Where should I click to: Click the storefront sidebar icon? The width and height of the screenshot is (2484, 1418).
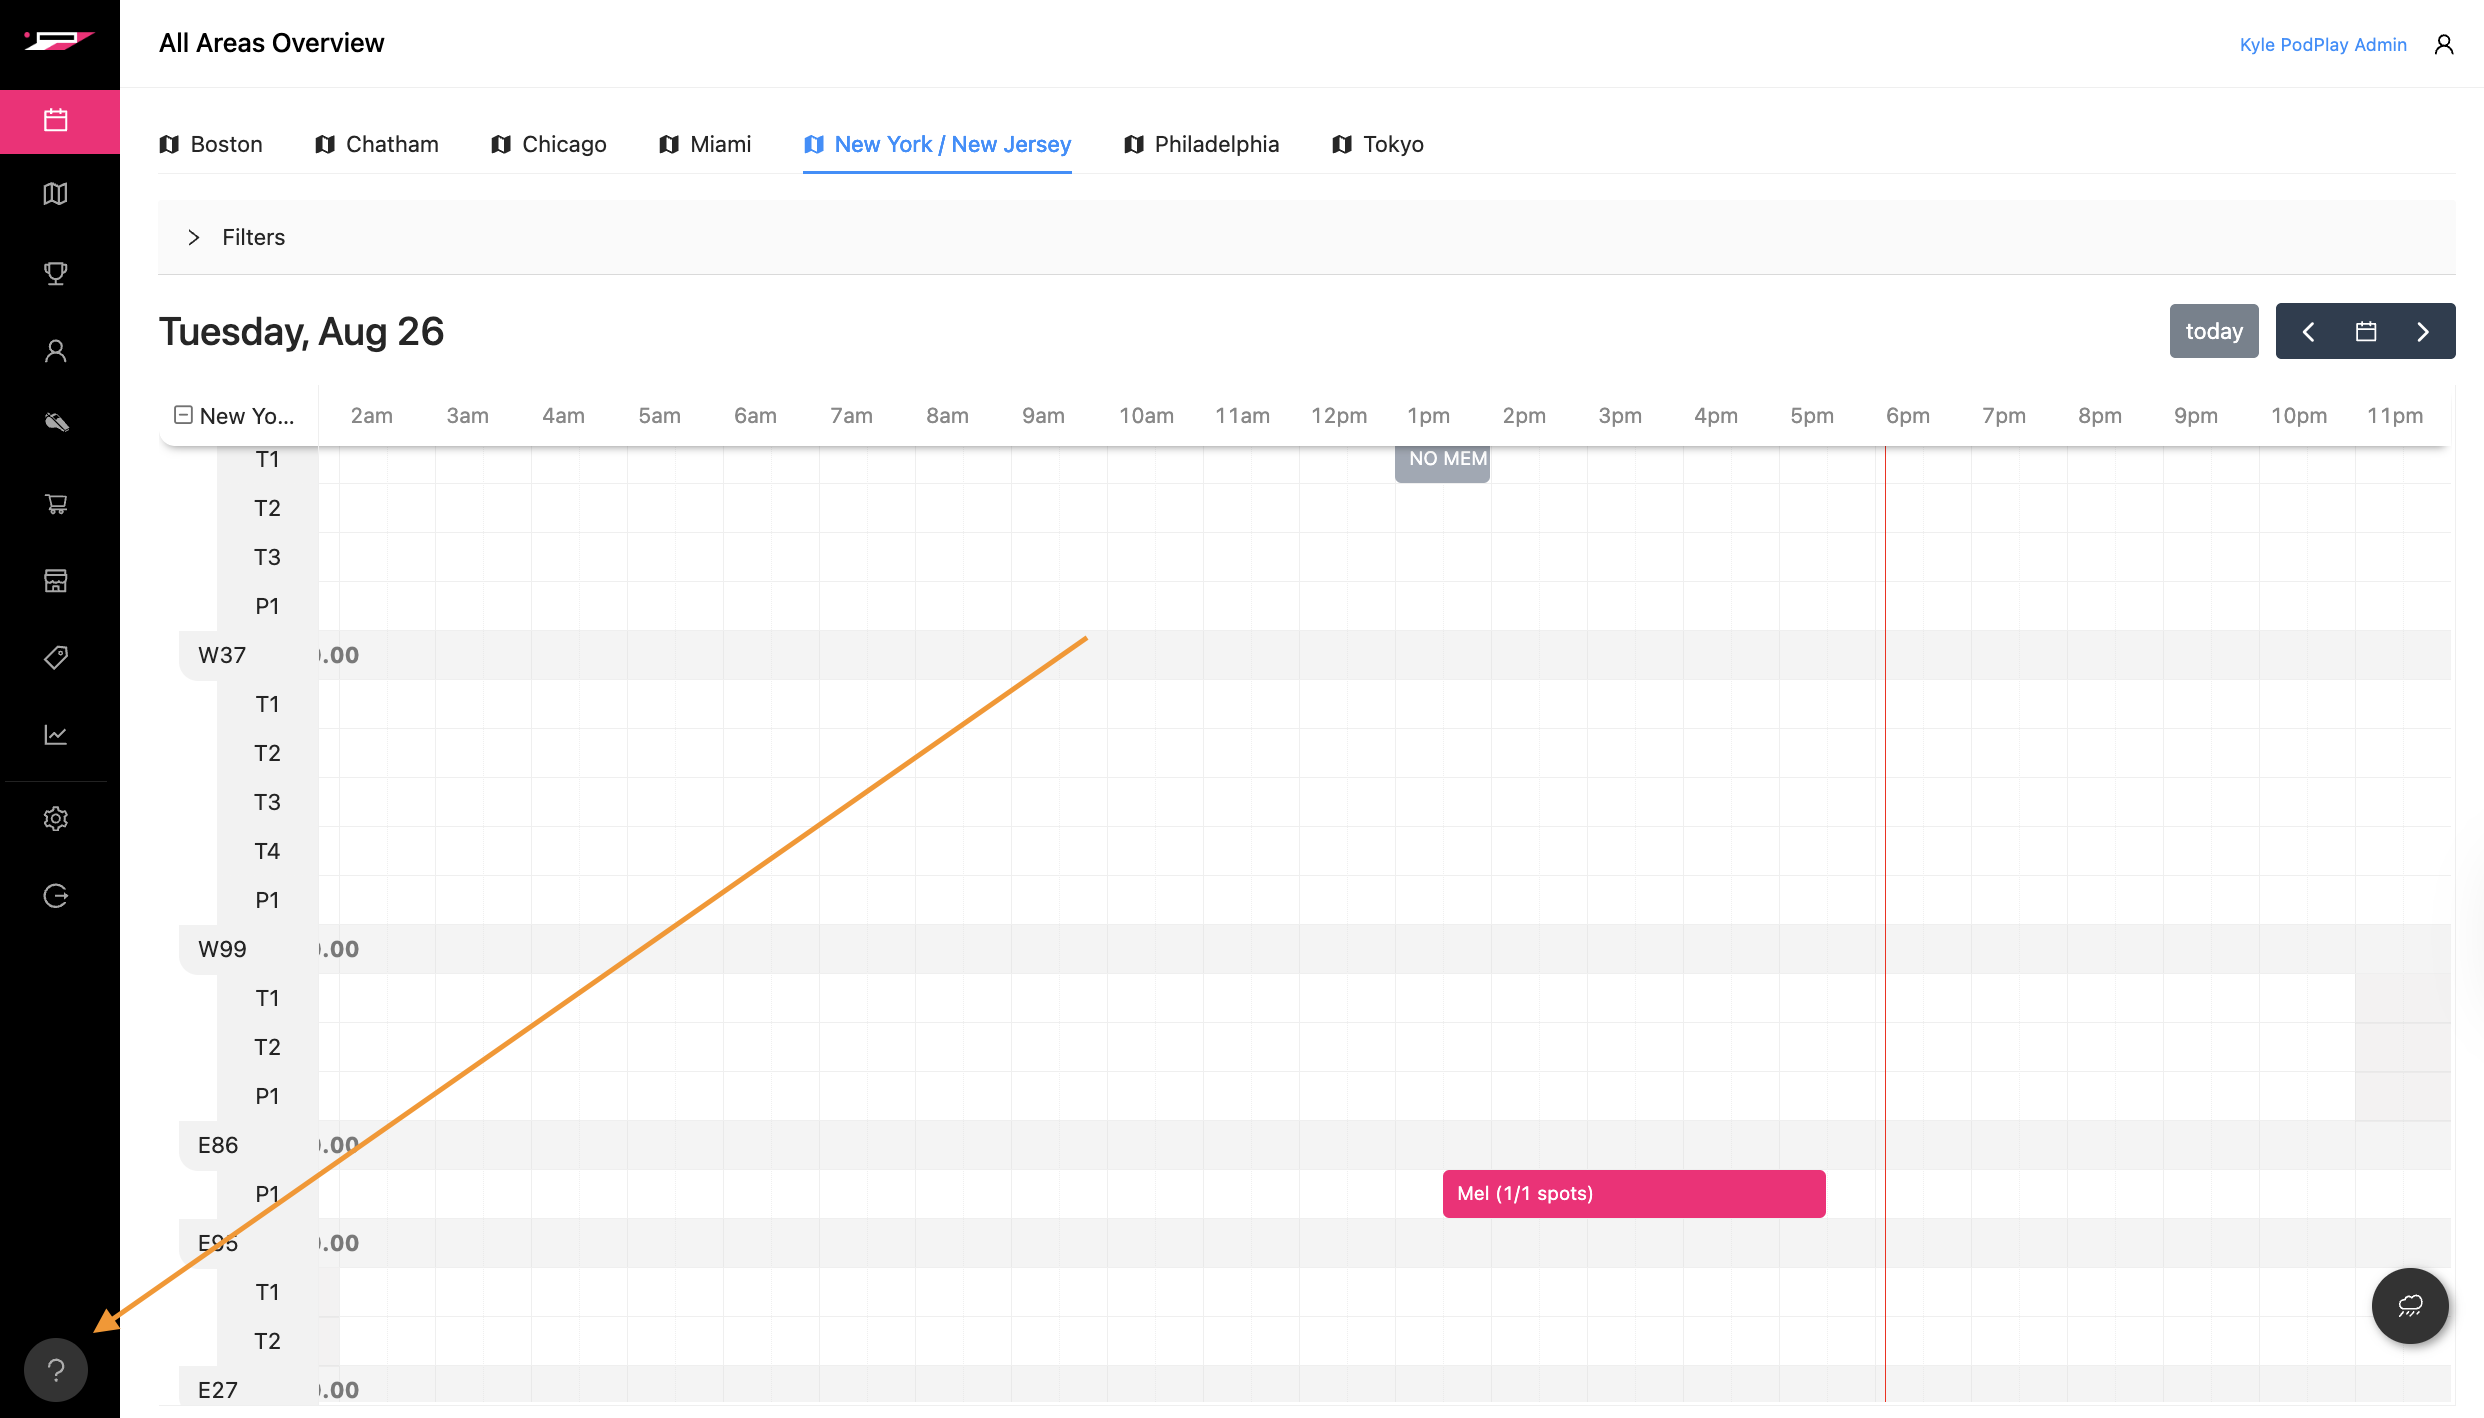(x=56, y=581)
